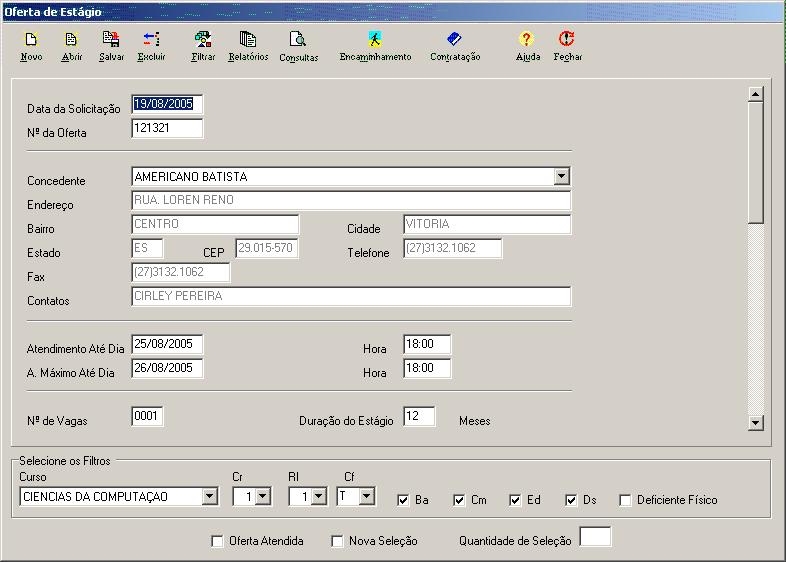The width and height of the screenshot is (786, 562).
Task: Click Hora field beside Atendimento Até Dia
Action: [x=427, y=344]
